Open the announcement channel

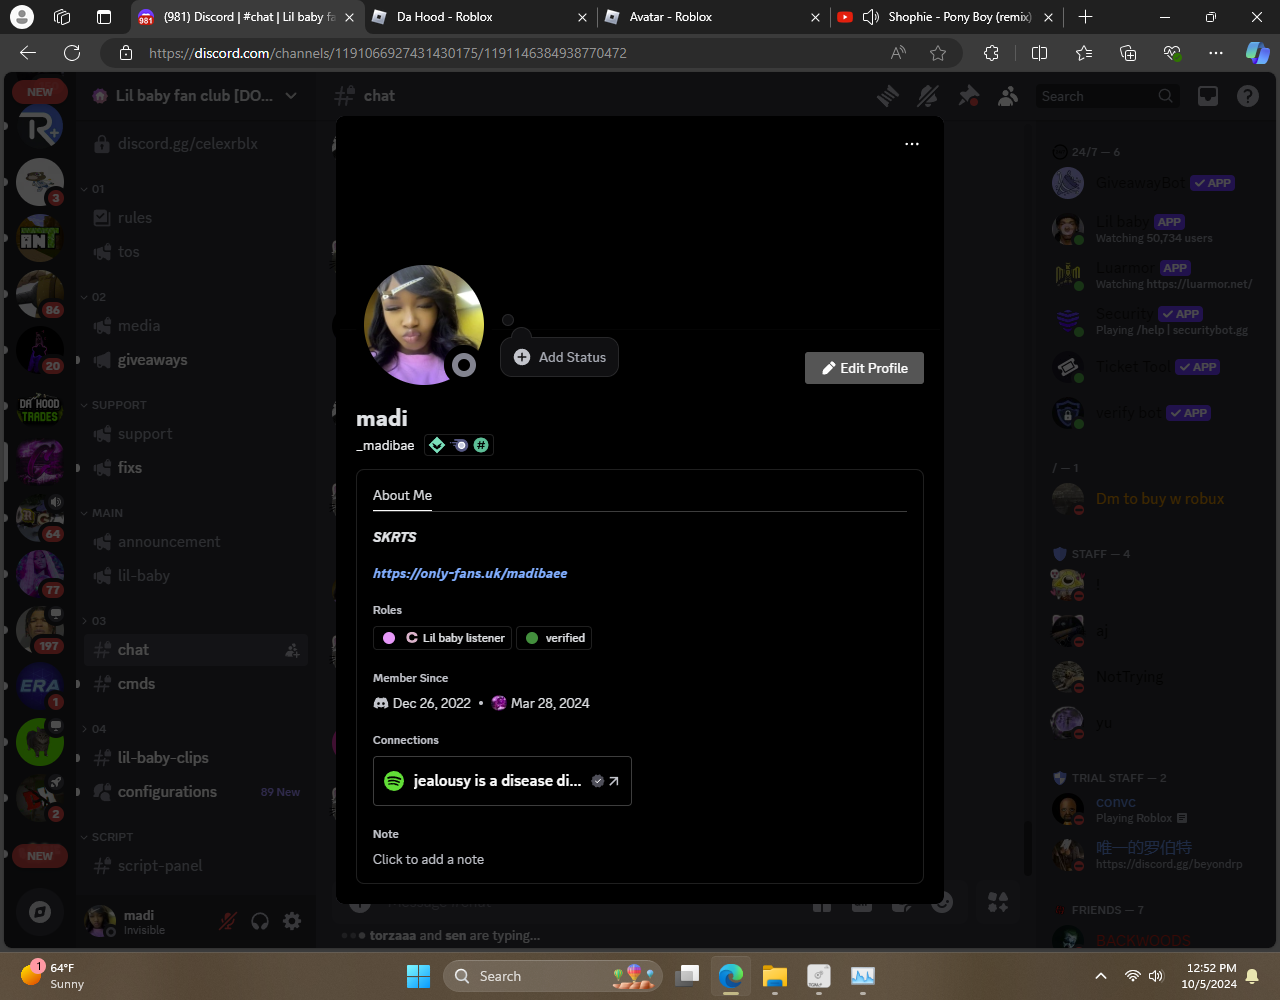click(195, 542)
